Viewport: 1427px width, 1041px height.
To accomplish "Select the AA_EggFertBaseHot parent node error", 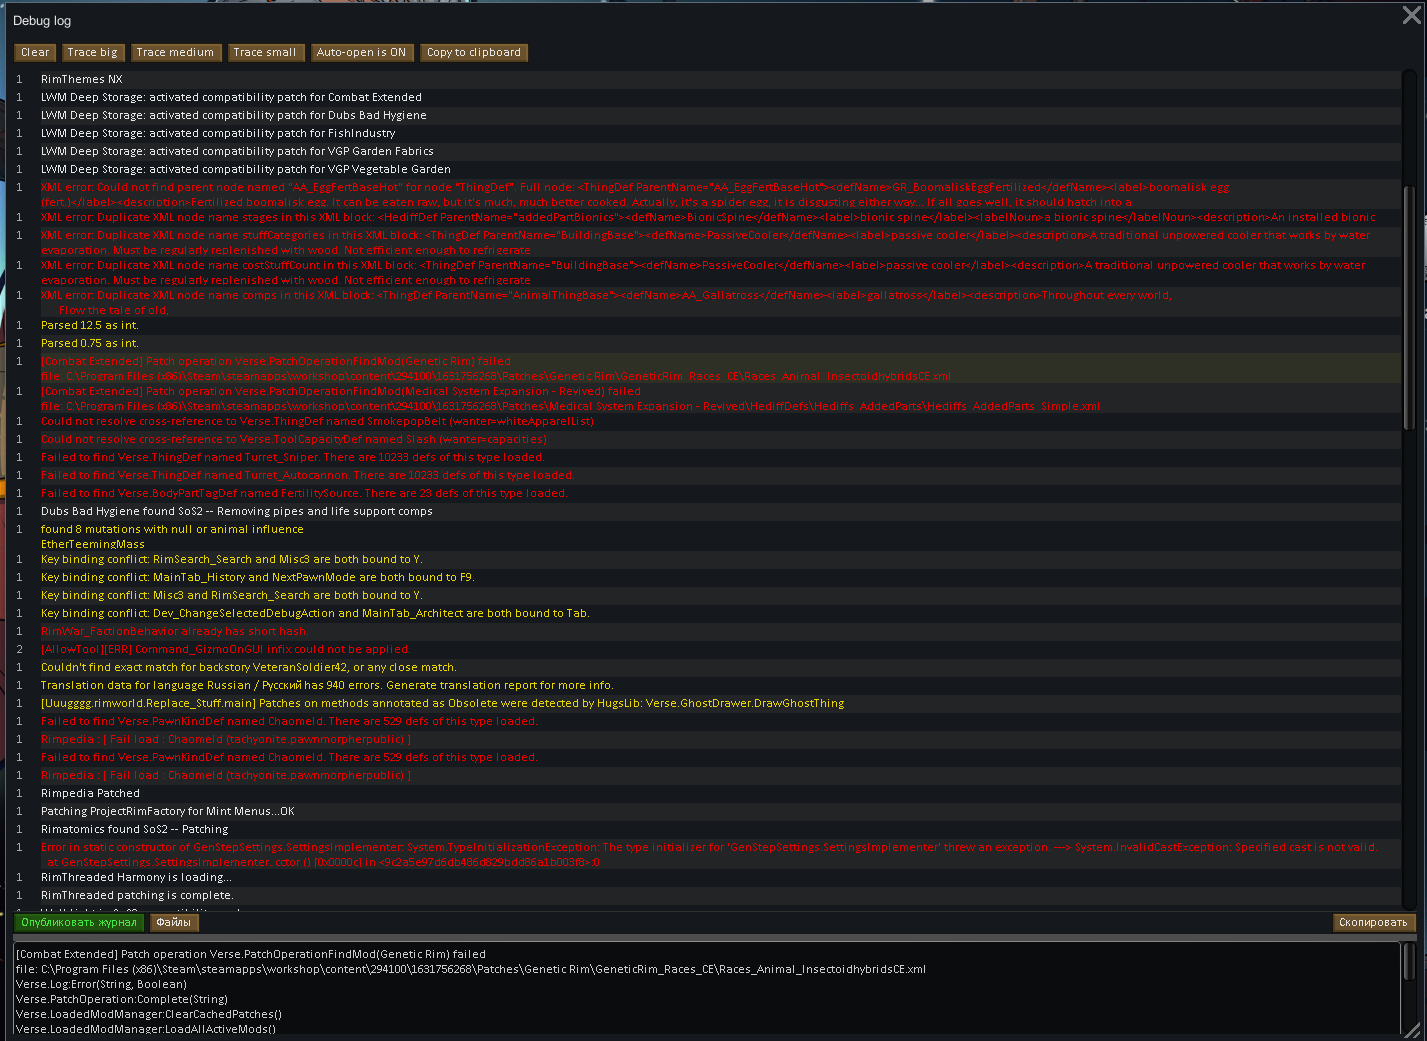I will (x=707, y=194).
